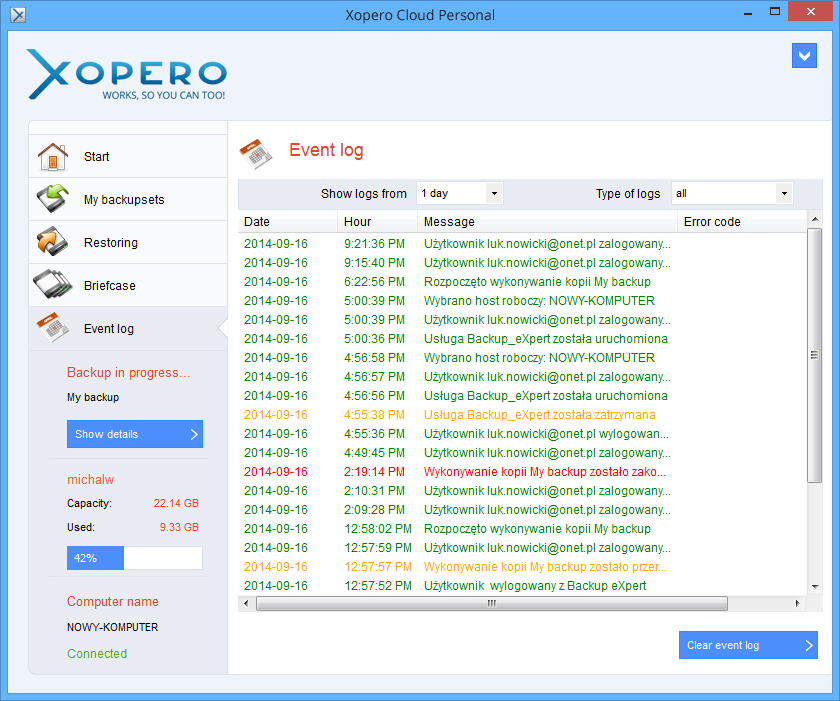Screen dimensions: 840x701
Task: Click the scroll up arrow of the log list
Action: (x=814, y=219)
